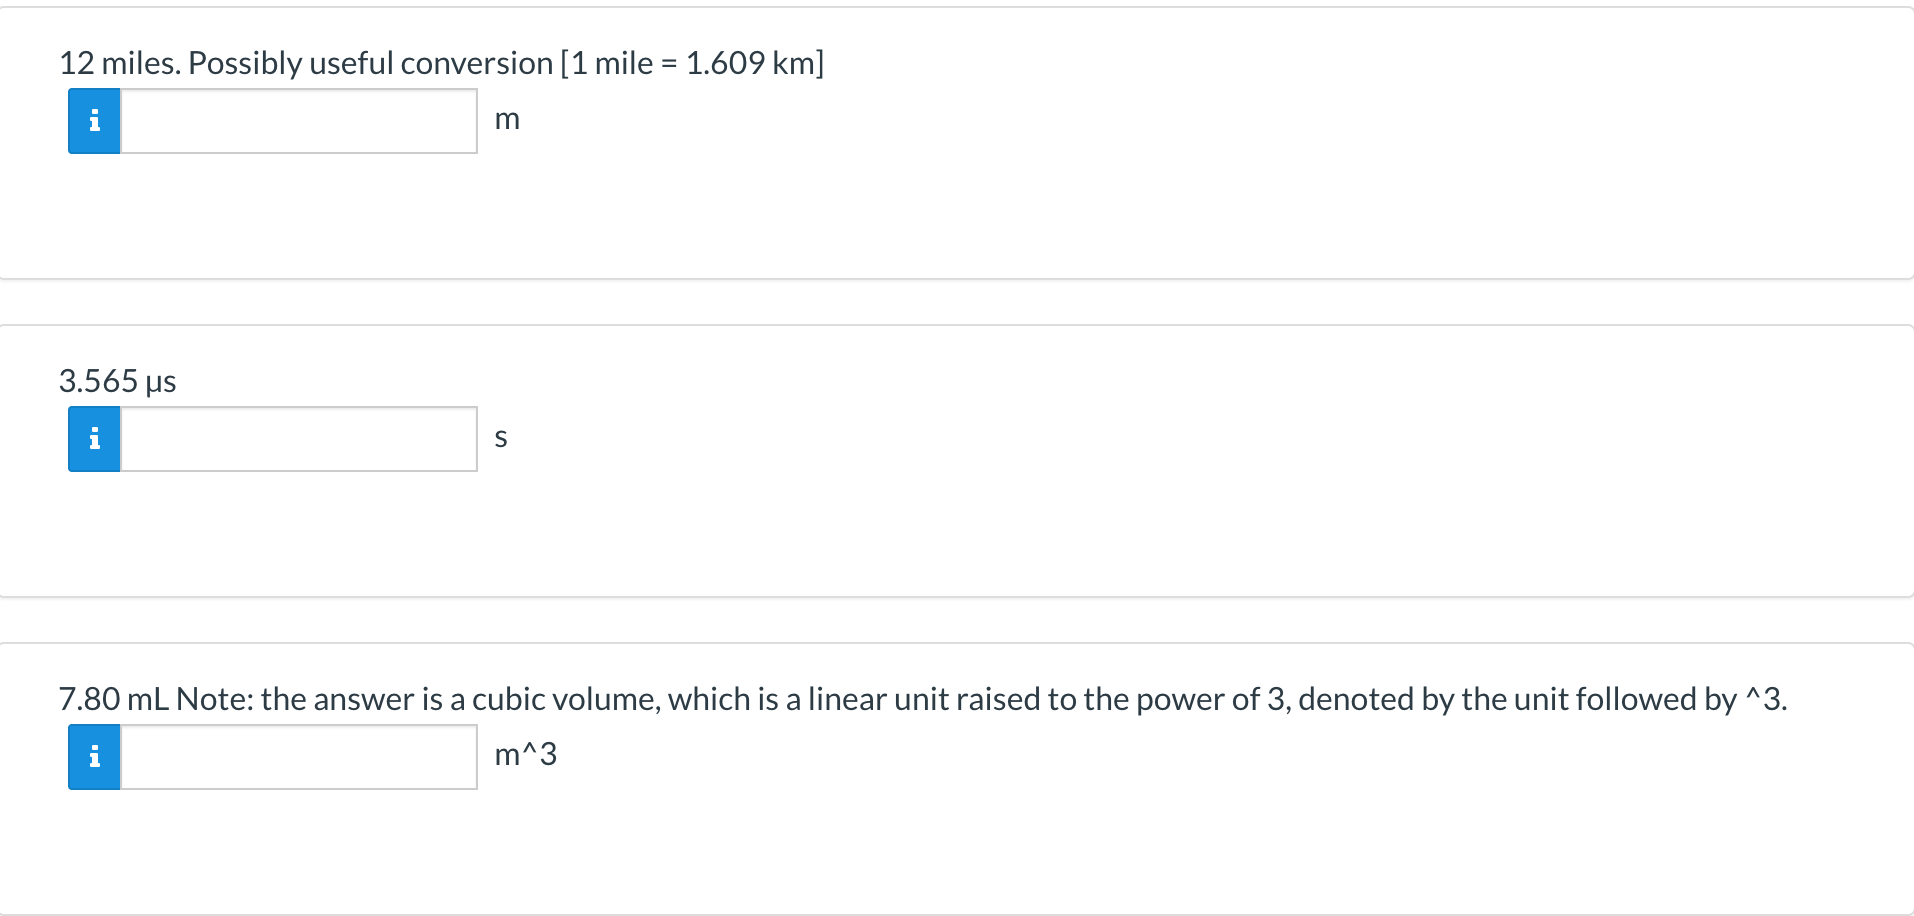This screenshot has height=916, width=1914.
Task: Click the answer box for the seconds conversion
Action: (298, 438)
